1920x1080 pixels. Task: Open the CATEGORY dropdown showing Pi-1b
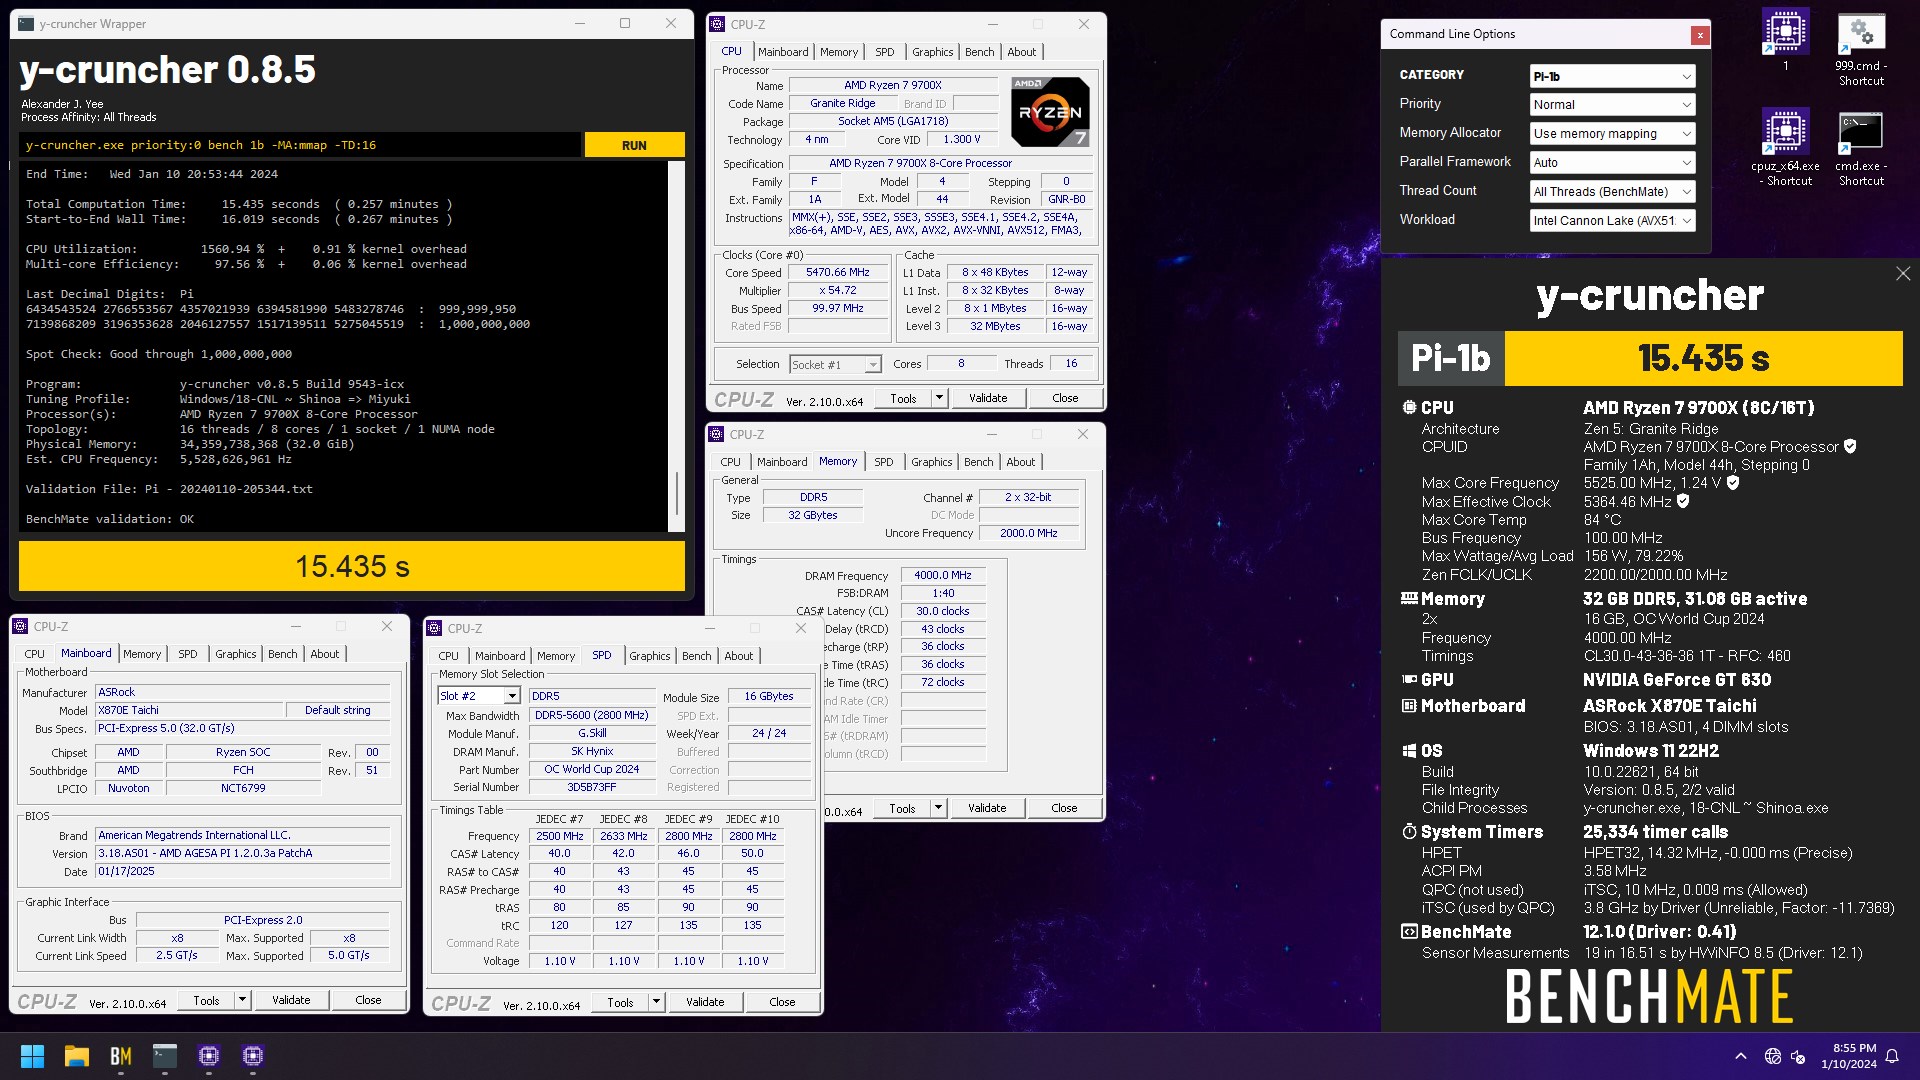(1612, 76)
